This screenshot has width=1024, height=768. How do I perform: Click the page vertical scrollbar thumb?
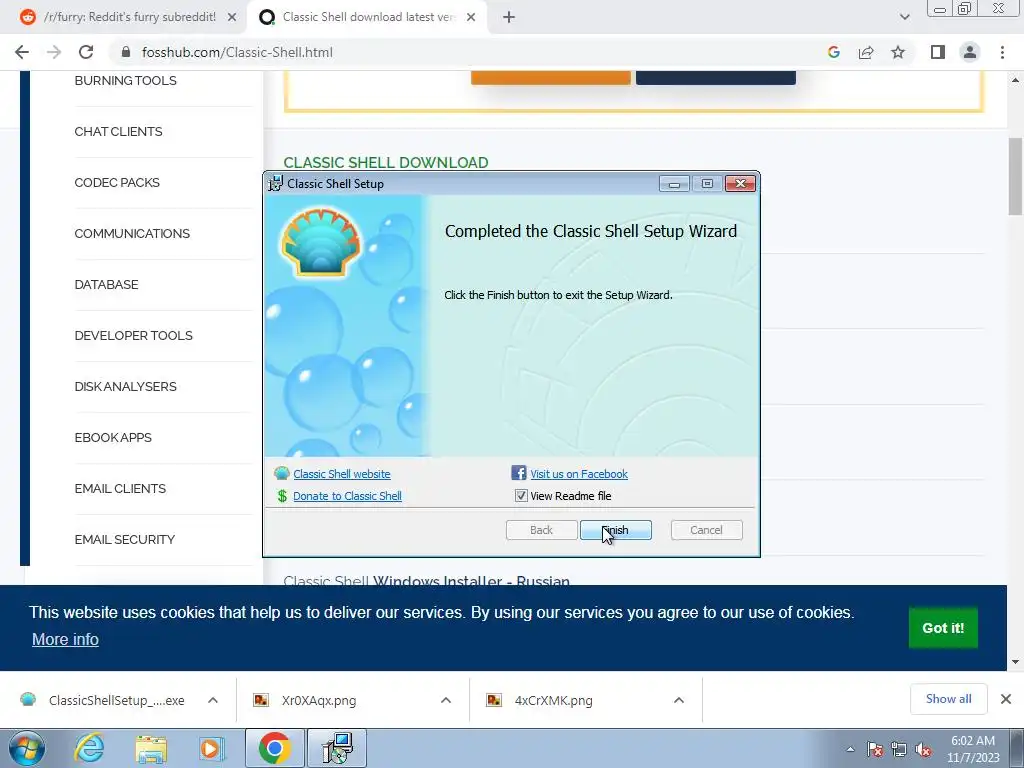point(1015,176)
